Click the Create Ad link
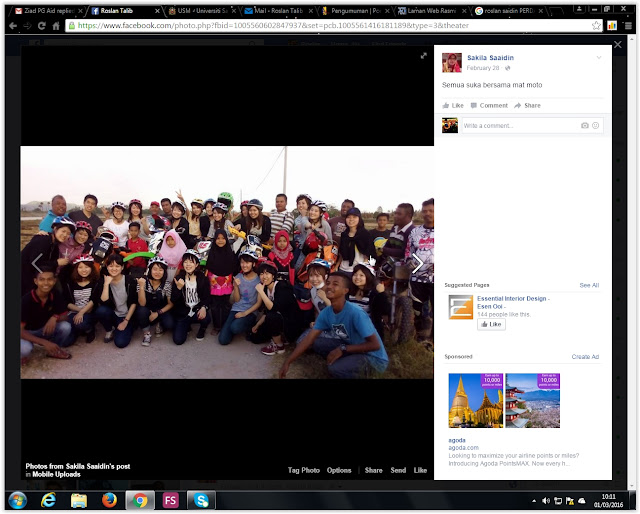The width and height of the screenshot is (640, 514). point(585,356)
